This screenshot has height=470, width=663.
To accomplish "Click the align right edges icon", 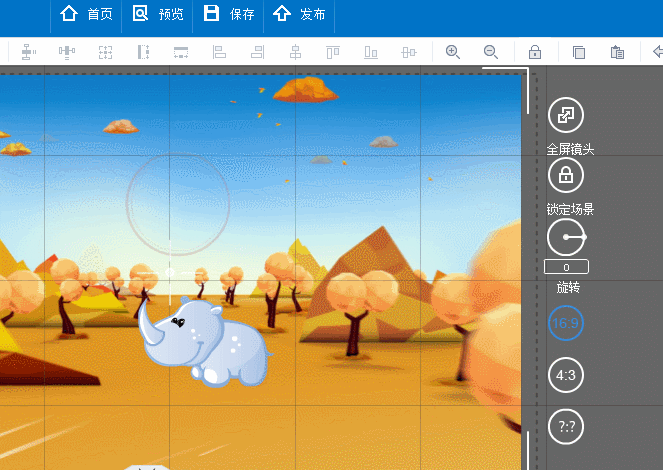I will point(257,52).
